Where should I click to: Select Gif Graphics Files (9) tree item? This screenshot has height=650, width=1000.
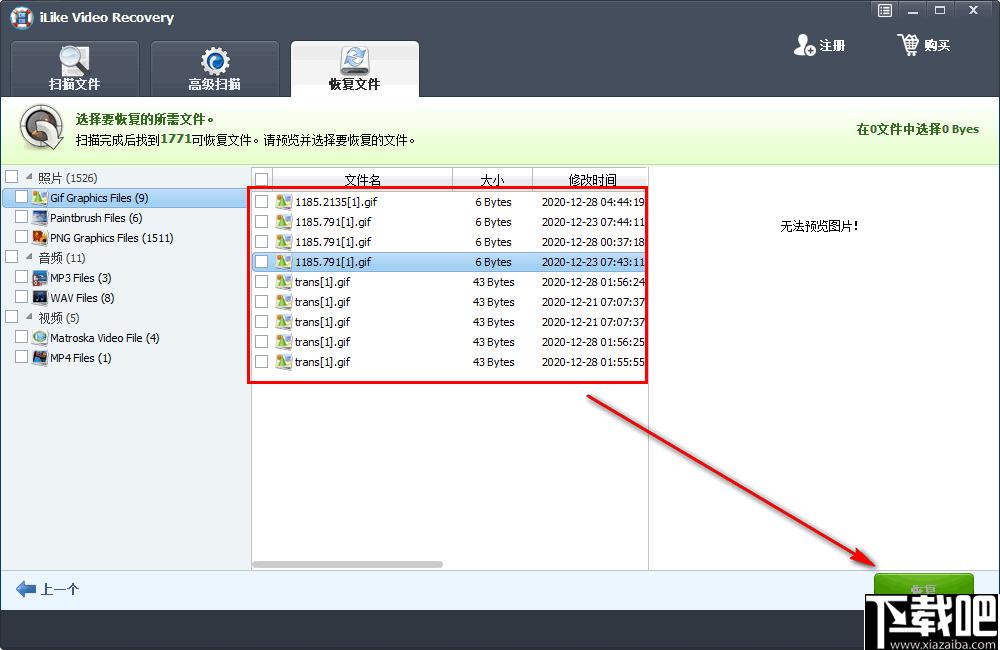coord(99,198)
